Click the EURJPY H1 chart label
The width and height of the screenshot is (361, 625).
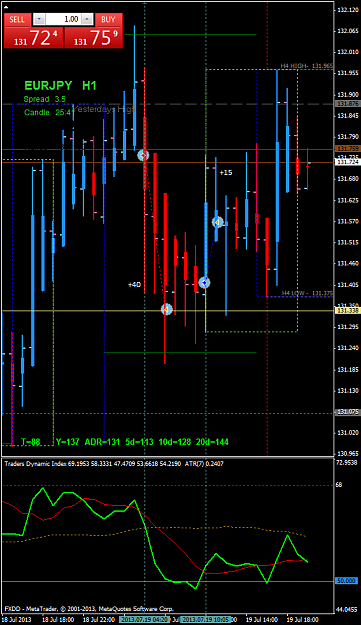pos(60,85)
